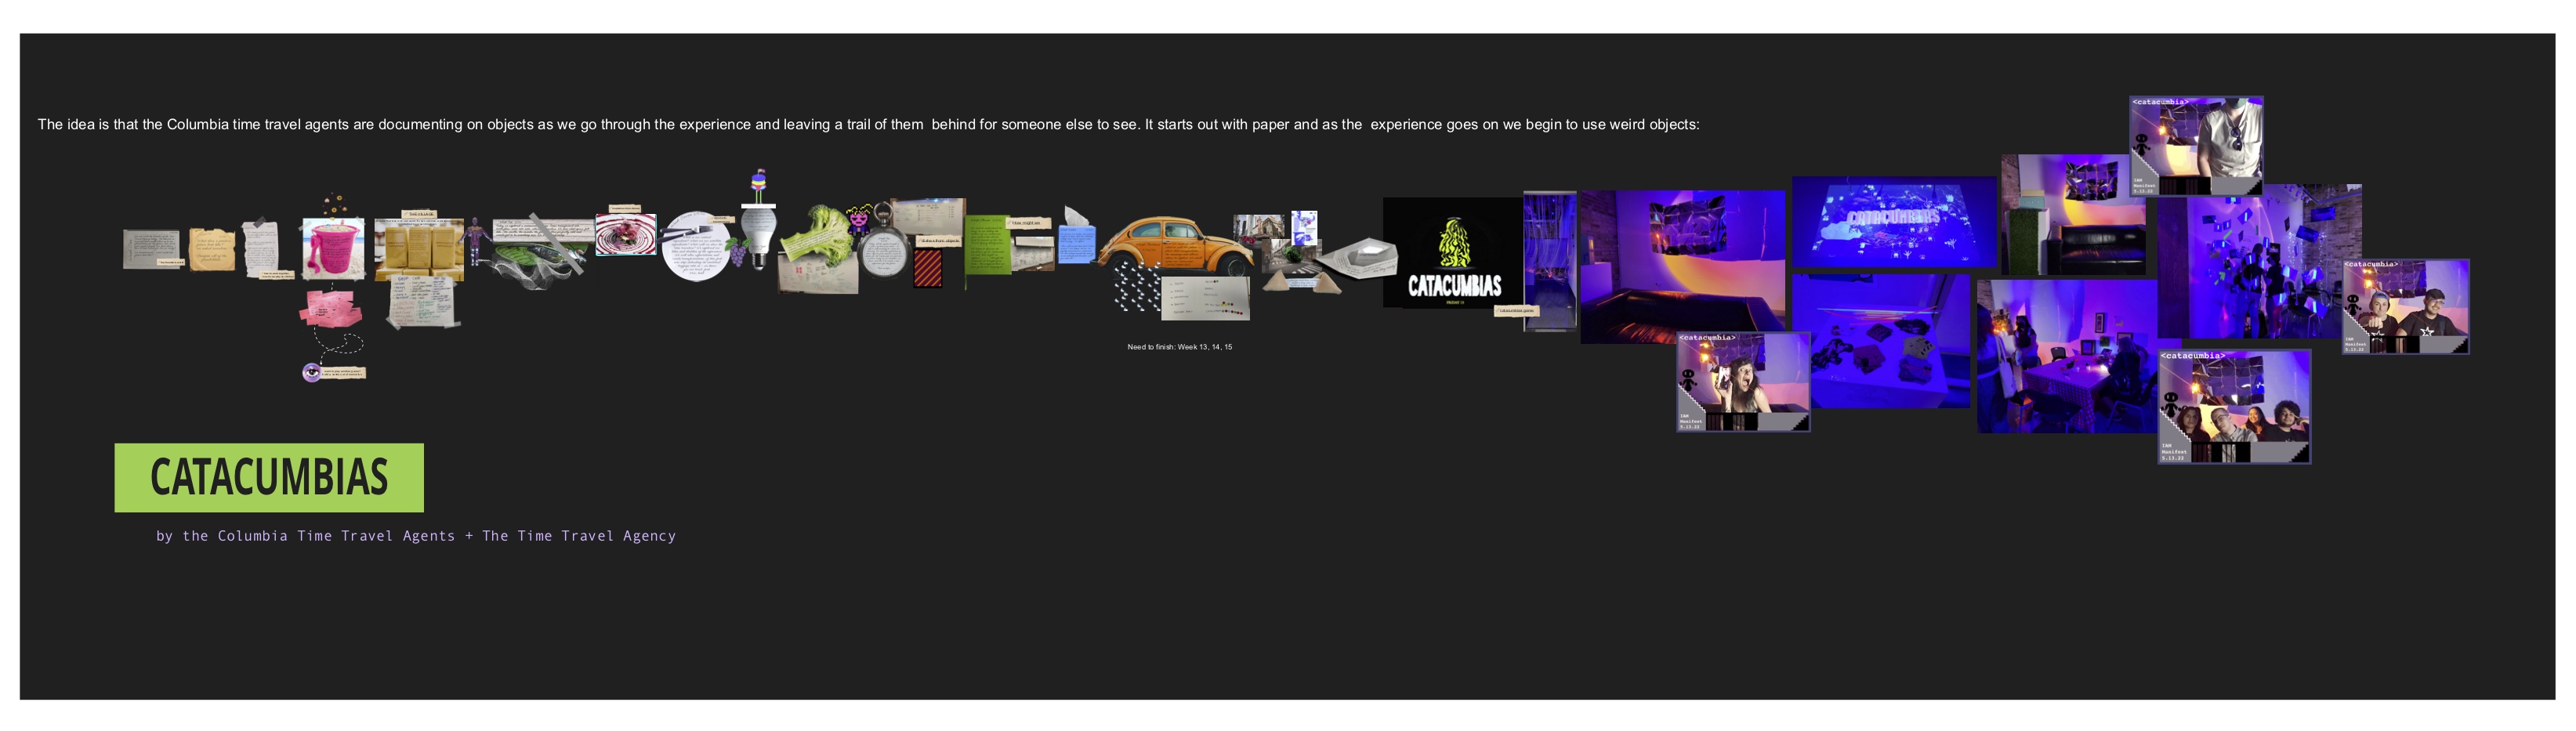Open the pink sand bucket image
Viewport: 2576px width, 731px height.
[x=333, y=248]
